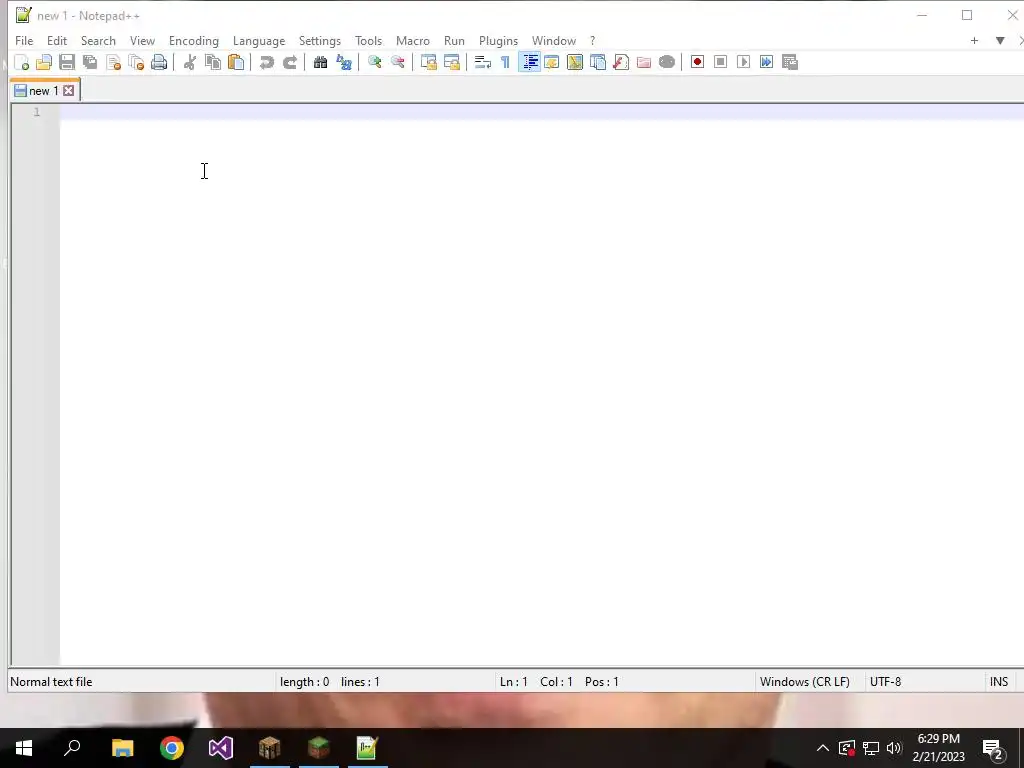Paste clipboard using the toolbar icon
The width and height of the screenshot is (1024, 768).
click(x=236, y=62)
